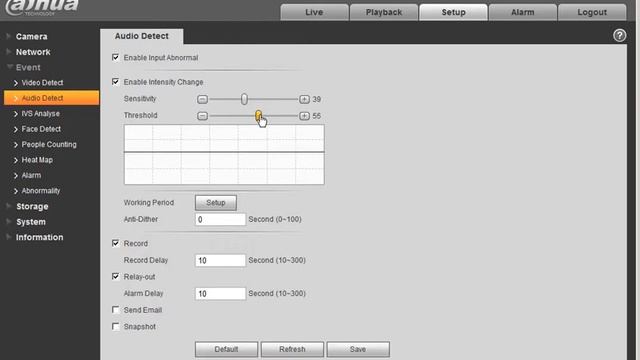The width and height of the screenshot is (640, 360).
Task: Click the Sensitivity value 39
Action: (x=316, y=99)
